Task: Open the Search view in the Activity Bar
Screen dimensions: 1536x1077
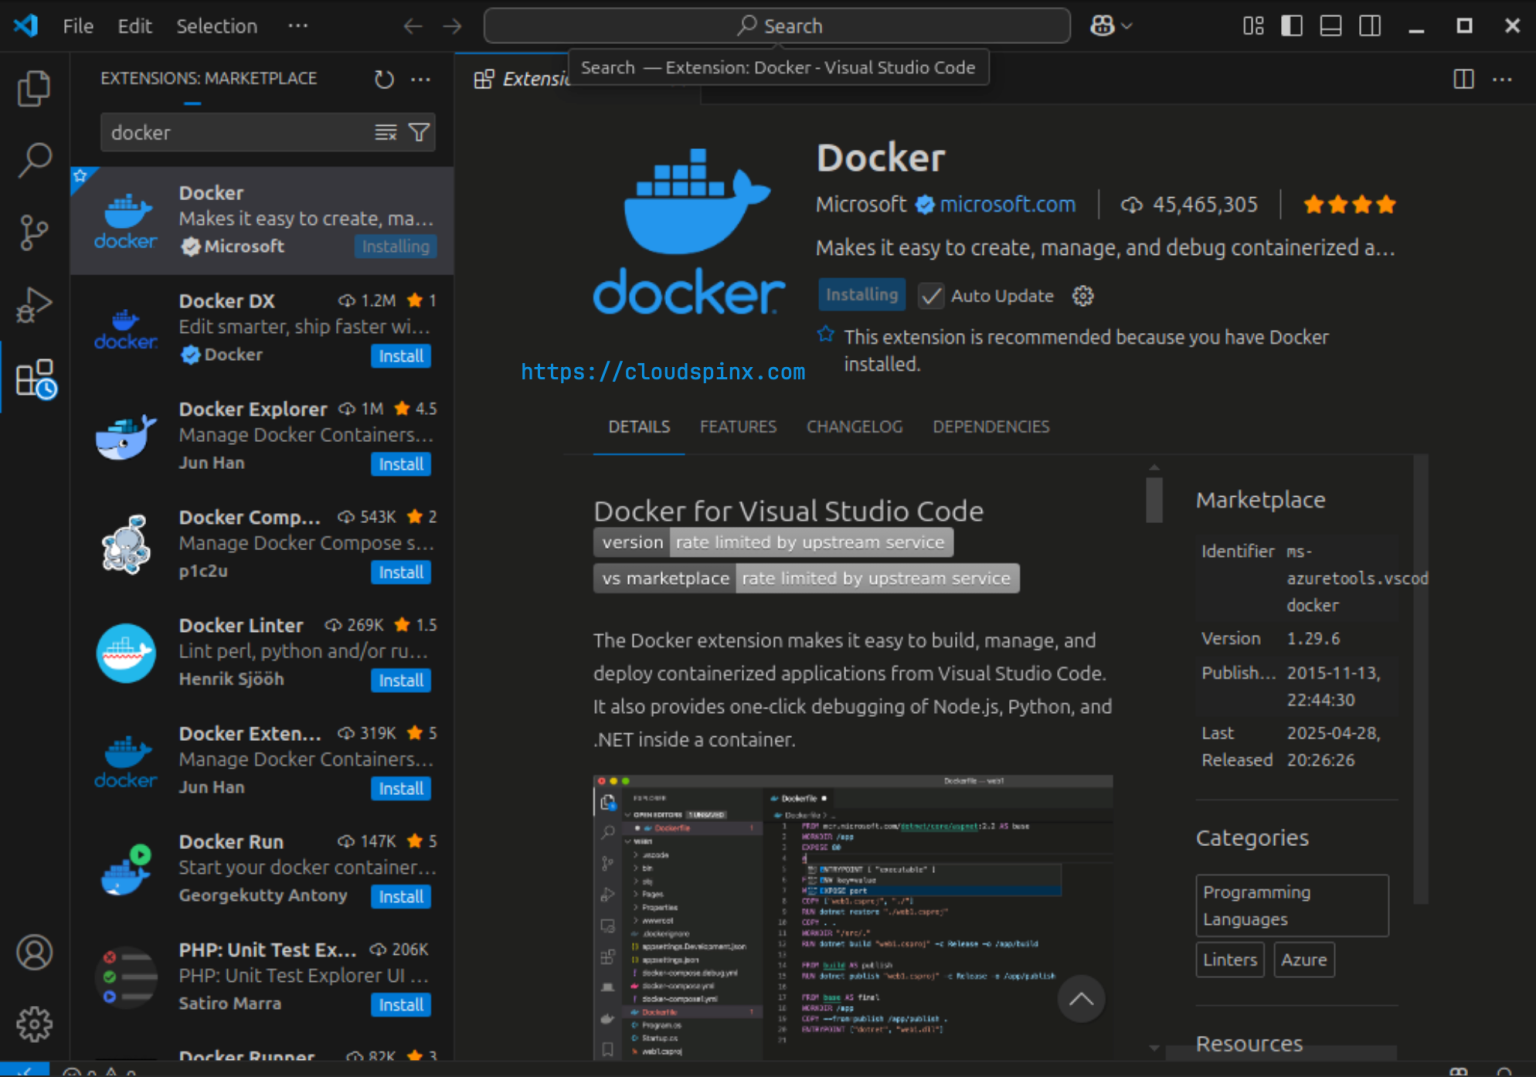Action: (x=34, y=160)
